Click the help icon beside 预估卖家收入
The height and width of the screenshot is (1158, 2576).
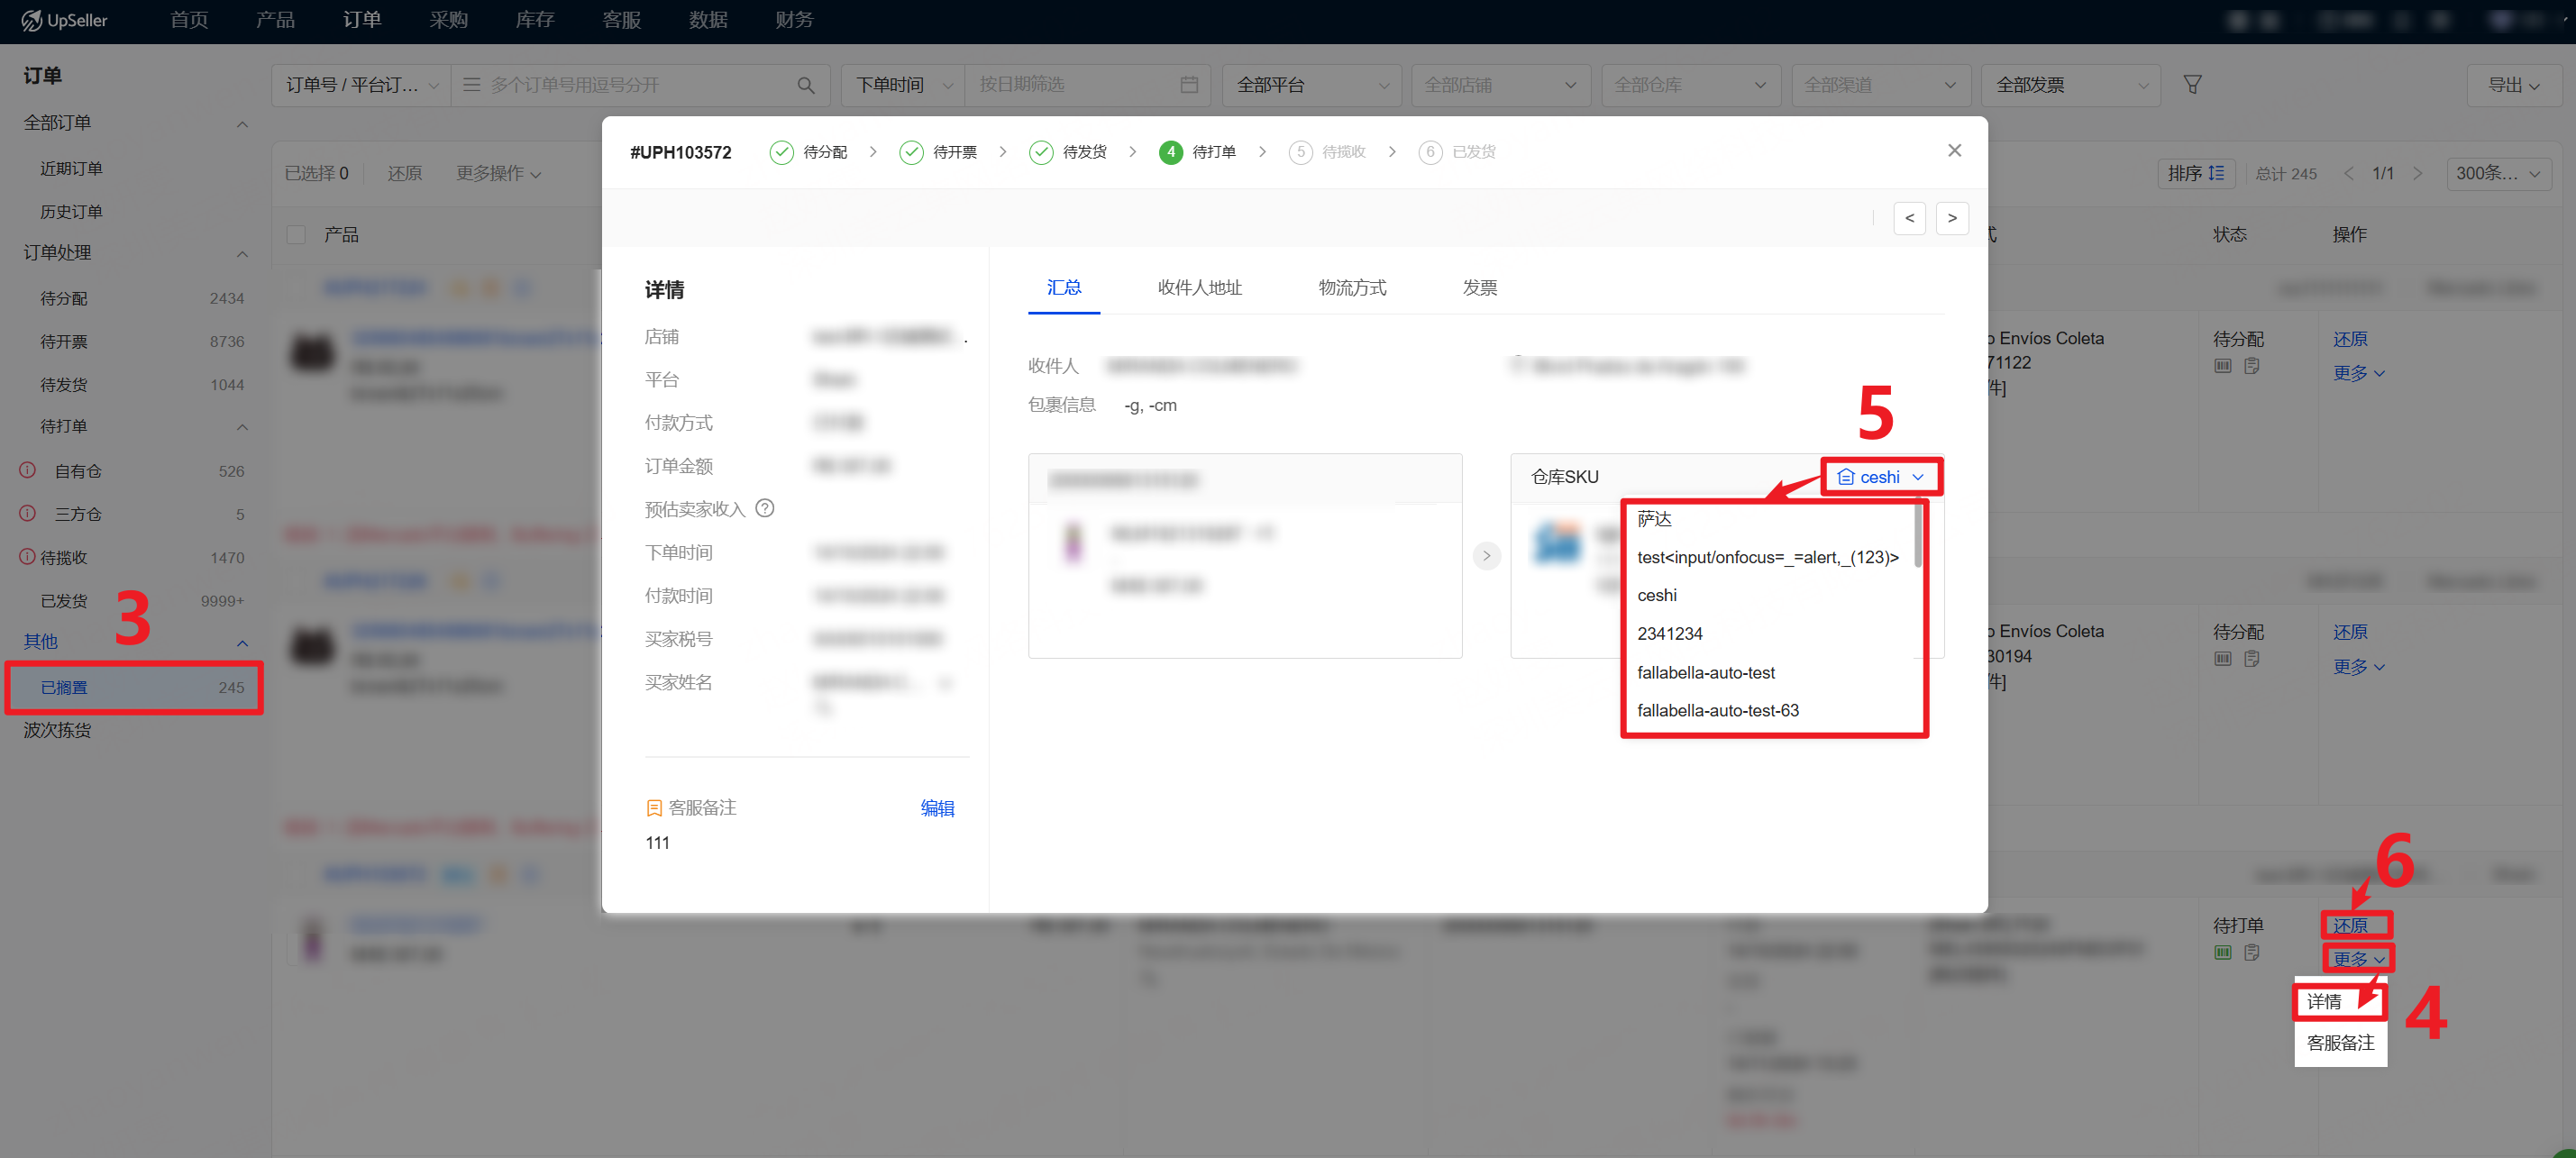tap(764, 508)
